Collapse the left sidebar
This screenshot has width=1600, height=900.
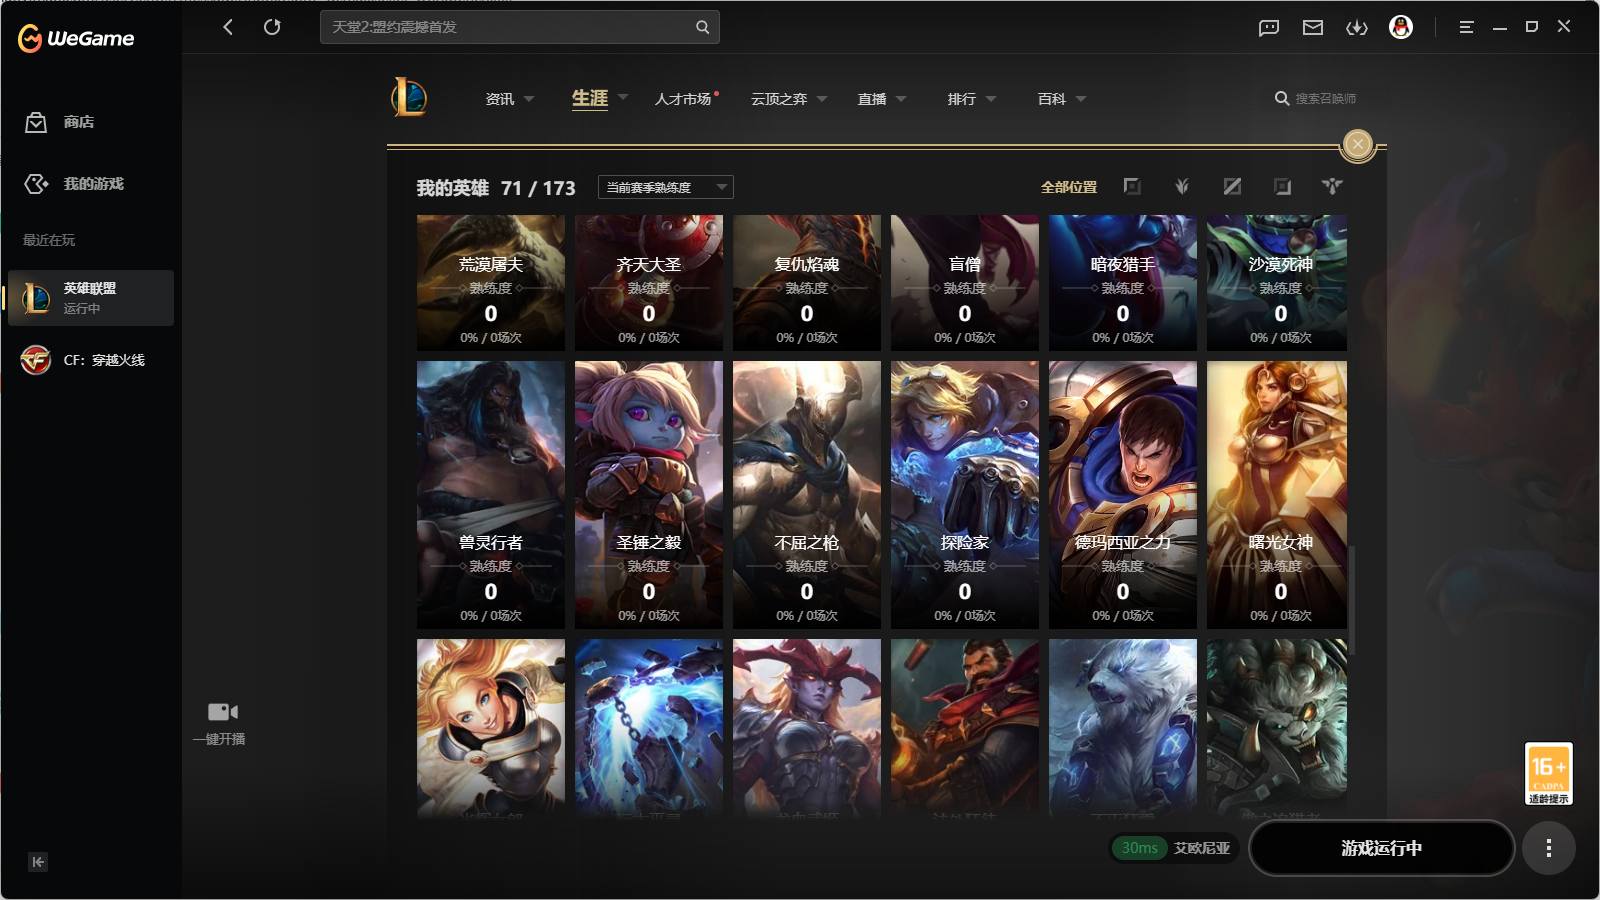[38, 862]
